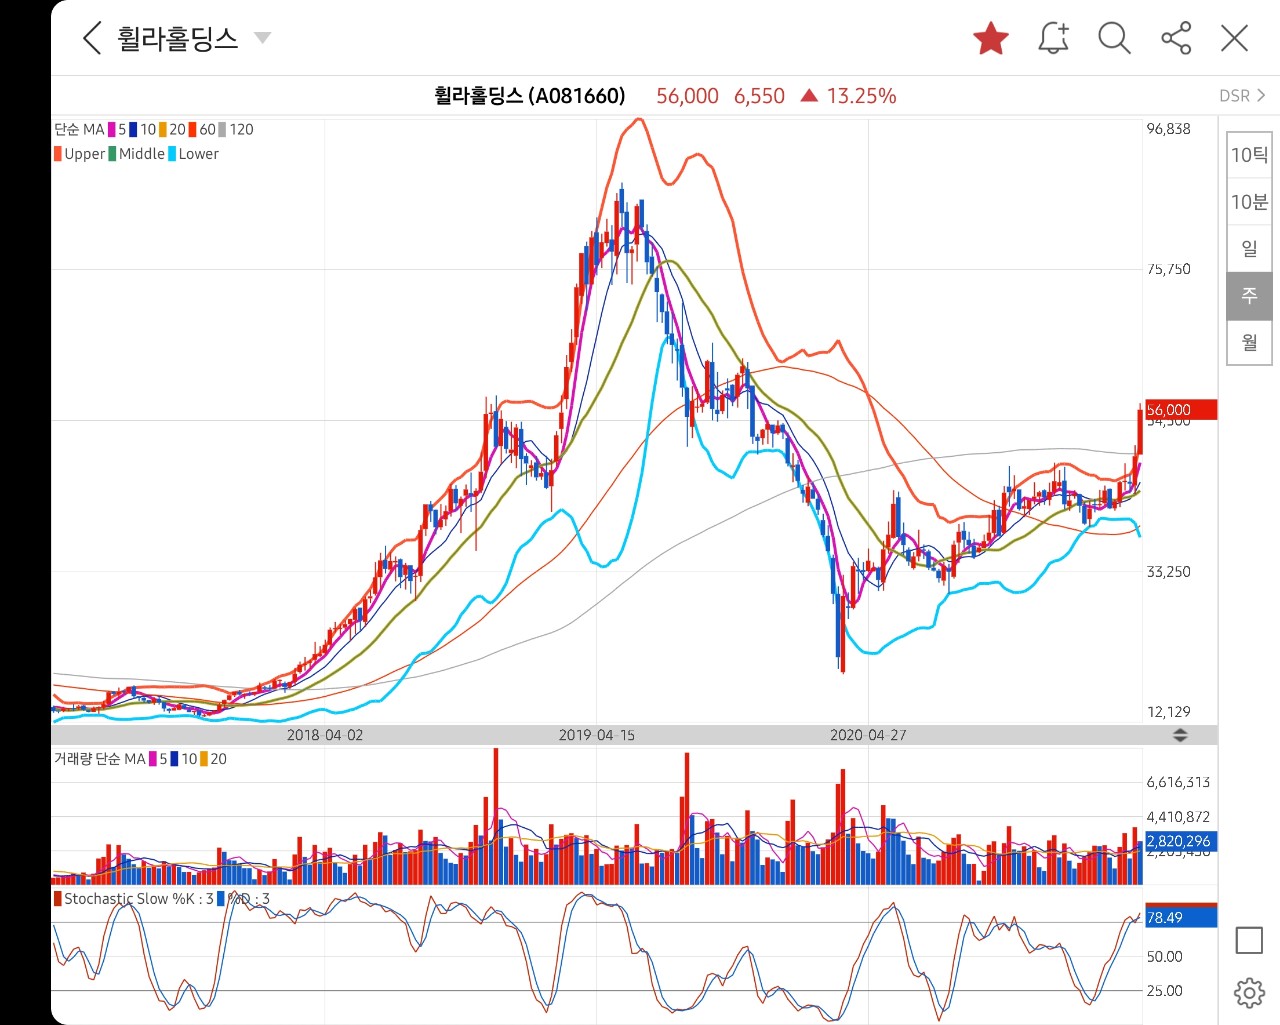The width and height of the screenshot is (1280, 1025).
Task: Switch to the 월 (monthly) chart
Action: (x=1249, y=342)
